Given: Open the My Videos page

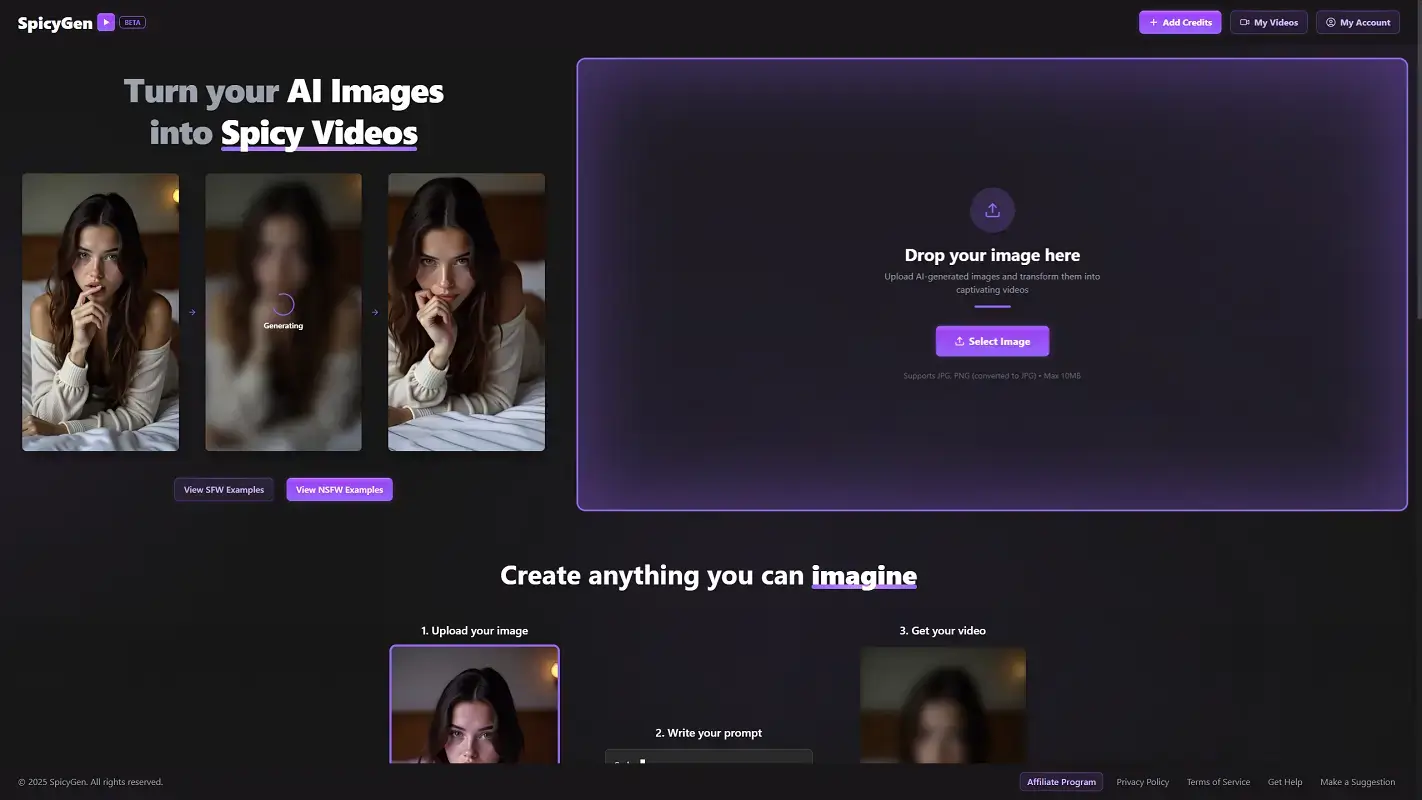Looking at the screenshot, I should (x=1268, y=22).
